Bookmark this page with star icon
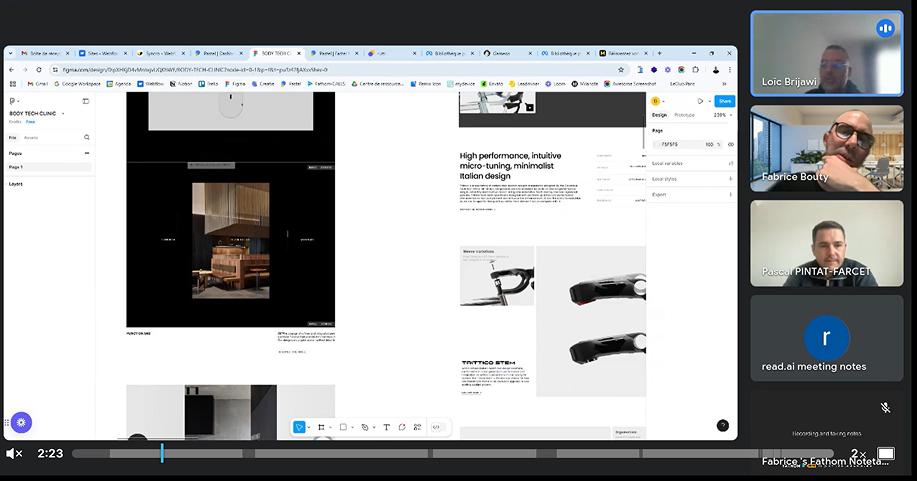The height and width of the screenshot is (481, 917). pos(621,70)
